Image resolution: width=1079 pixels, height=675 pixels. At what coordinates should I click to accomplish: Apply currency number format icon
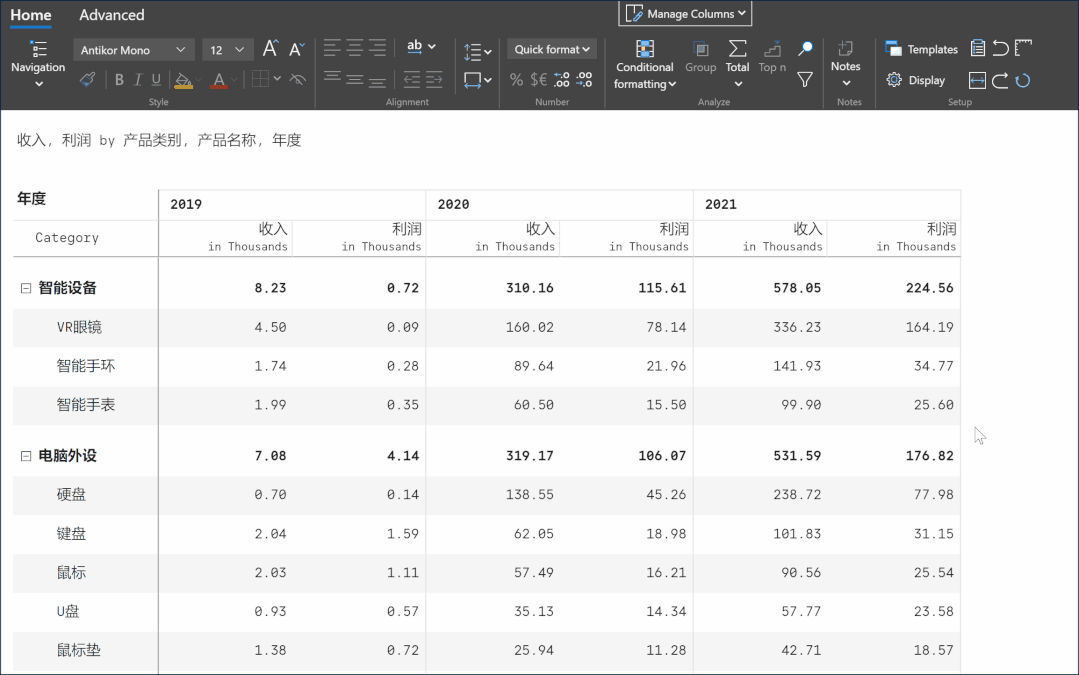click(539, 80)
